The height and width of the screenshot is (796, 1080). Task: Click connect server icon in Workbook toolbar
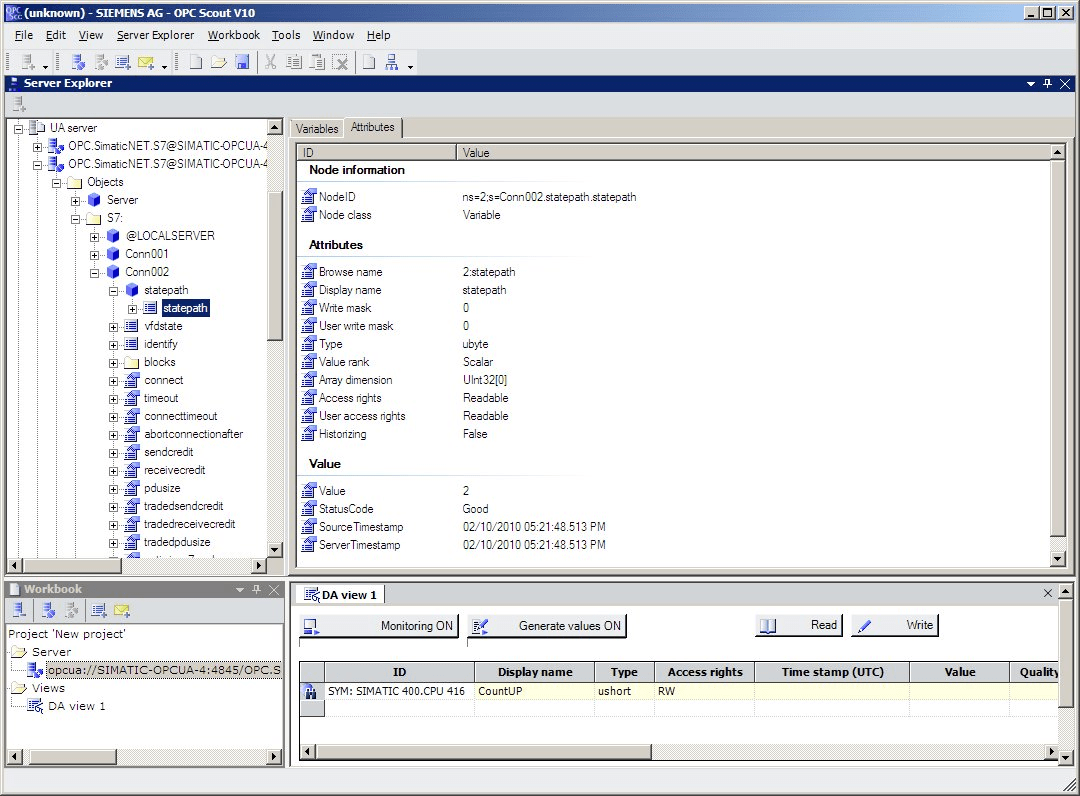[48, 610]
